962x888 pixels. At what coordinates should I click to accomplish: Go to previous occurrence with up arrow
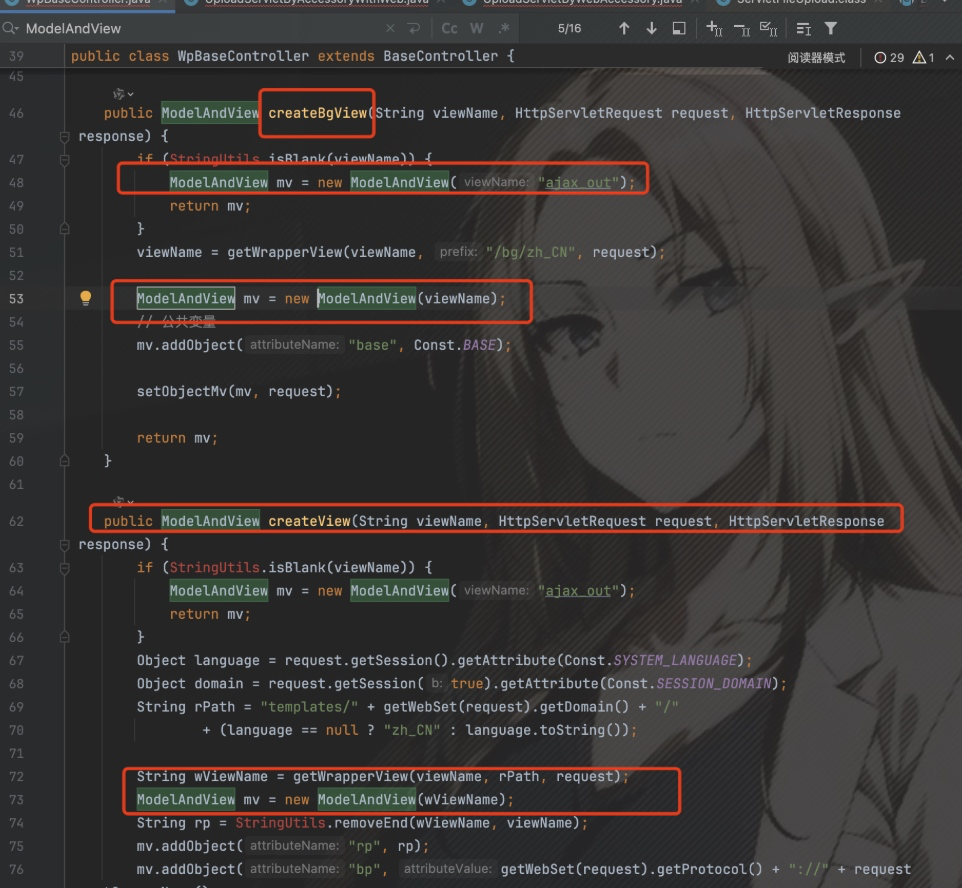coord(624,28)
